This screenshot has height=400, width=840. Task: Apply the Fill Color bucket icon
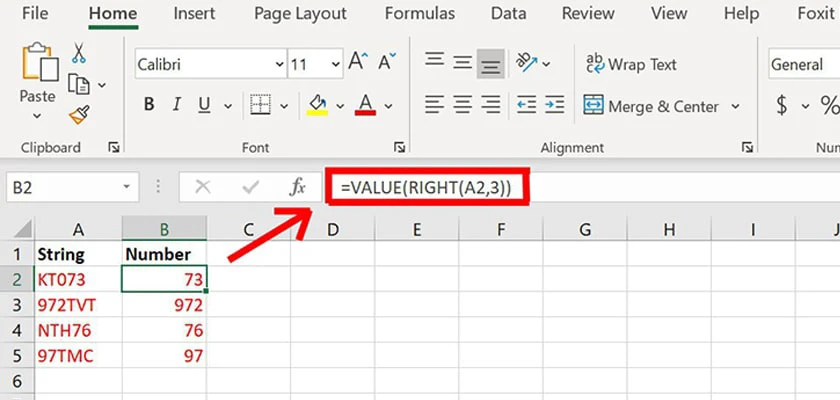pyautogui.click(x=317, y=105)
